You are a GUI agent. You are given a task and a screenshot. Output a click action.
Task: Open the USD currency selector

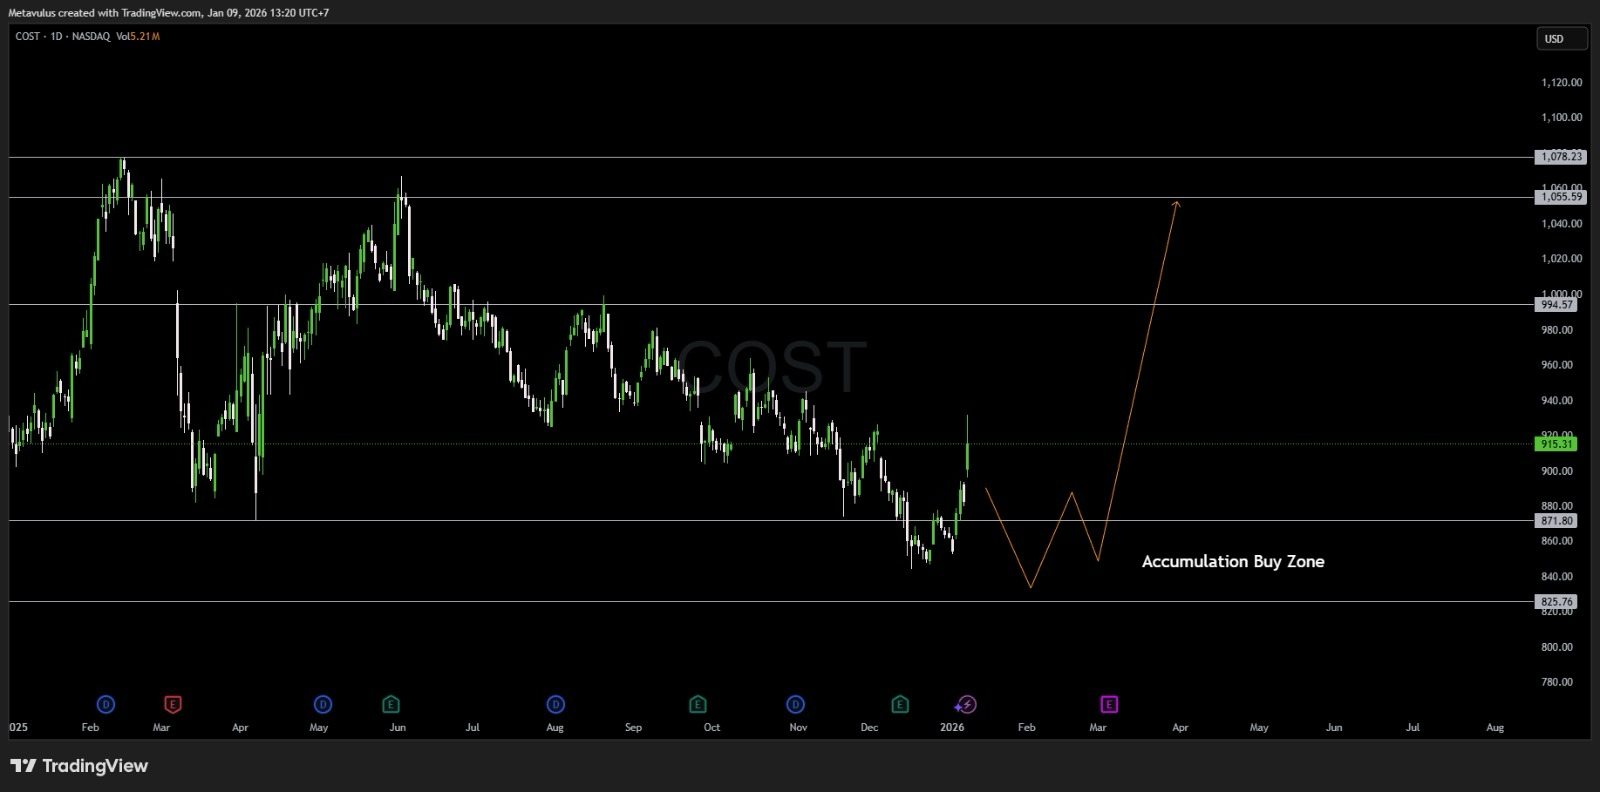[x=1561, y=39]
